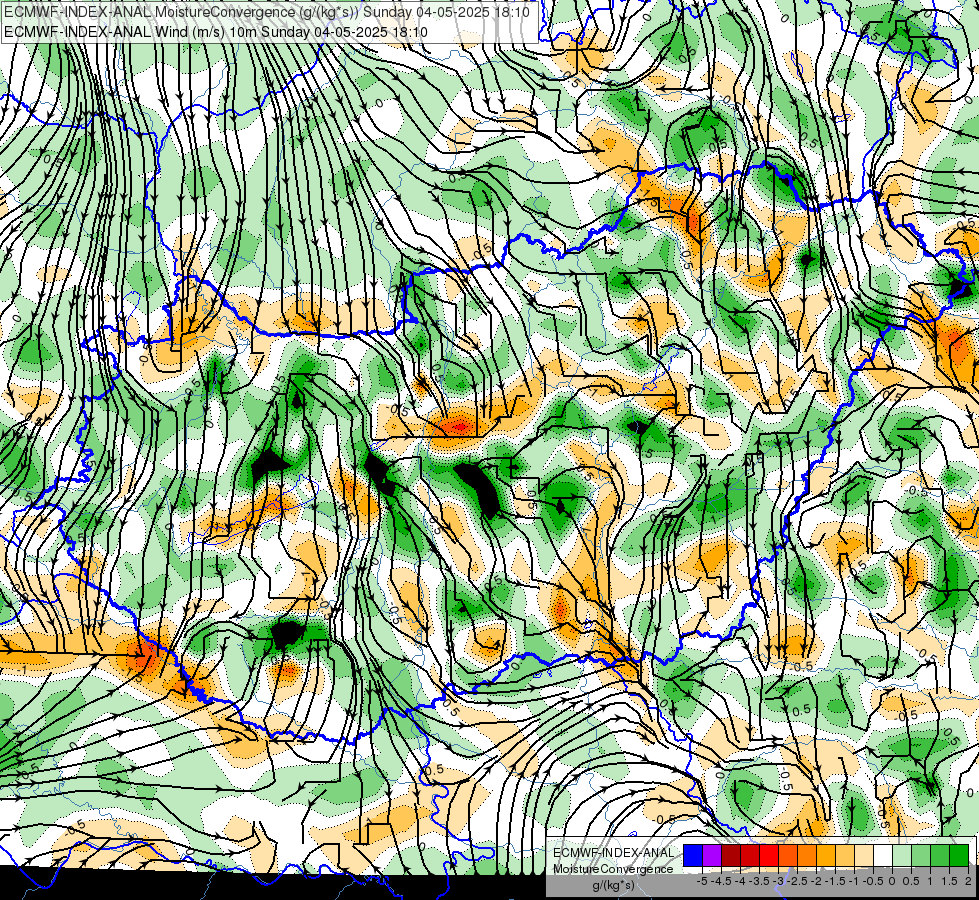
Task: Click the purple legend swatch
Action: 712,855
